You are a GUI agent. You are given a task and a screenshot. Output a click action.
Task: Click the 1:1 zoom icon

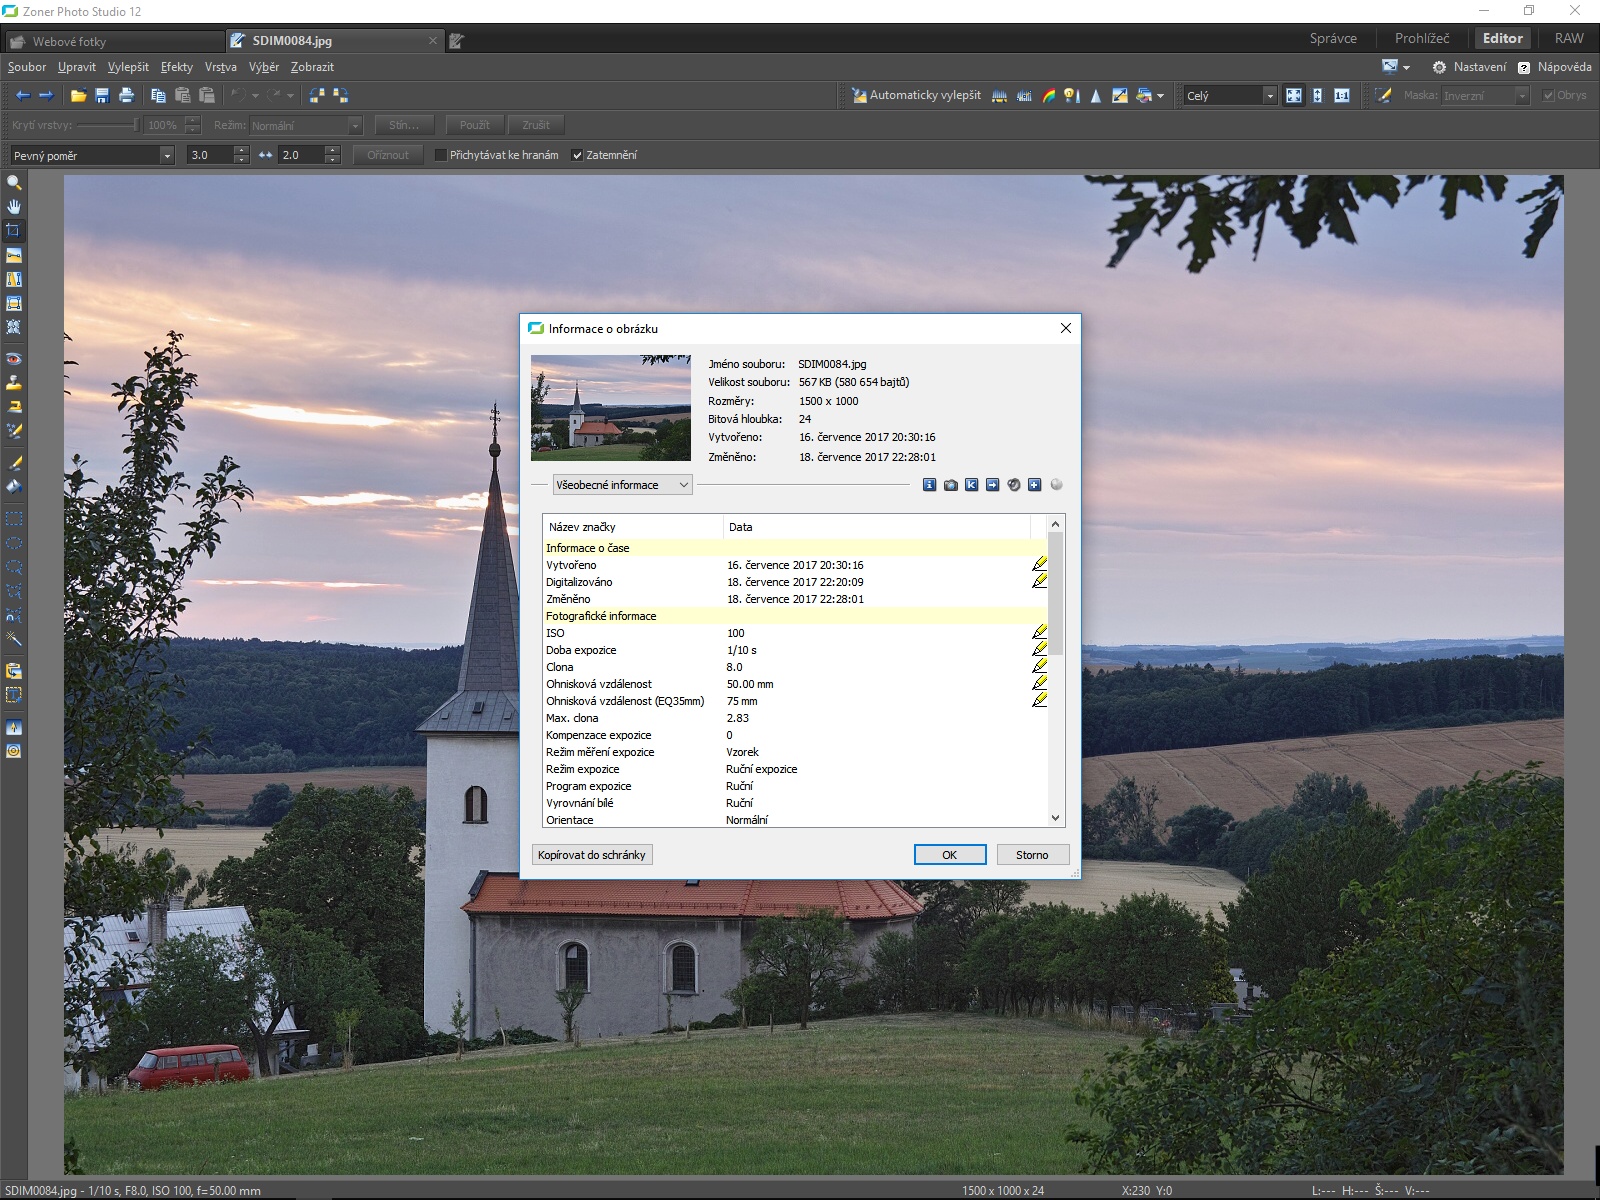point(1342,96)
